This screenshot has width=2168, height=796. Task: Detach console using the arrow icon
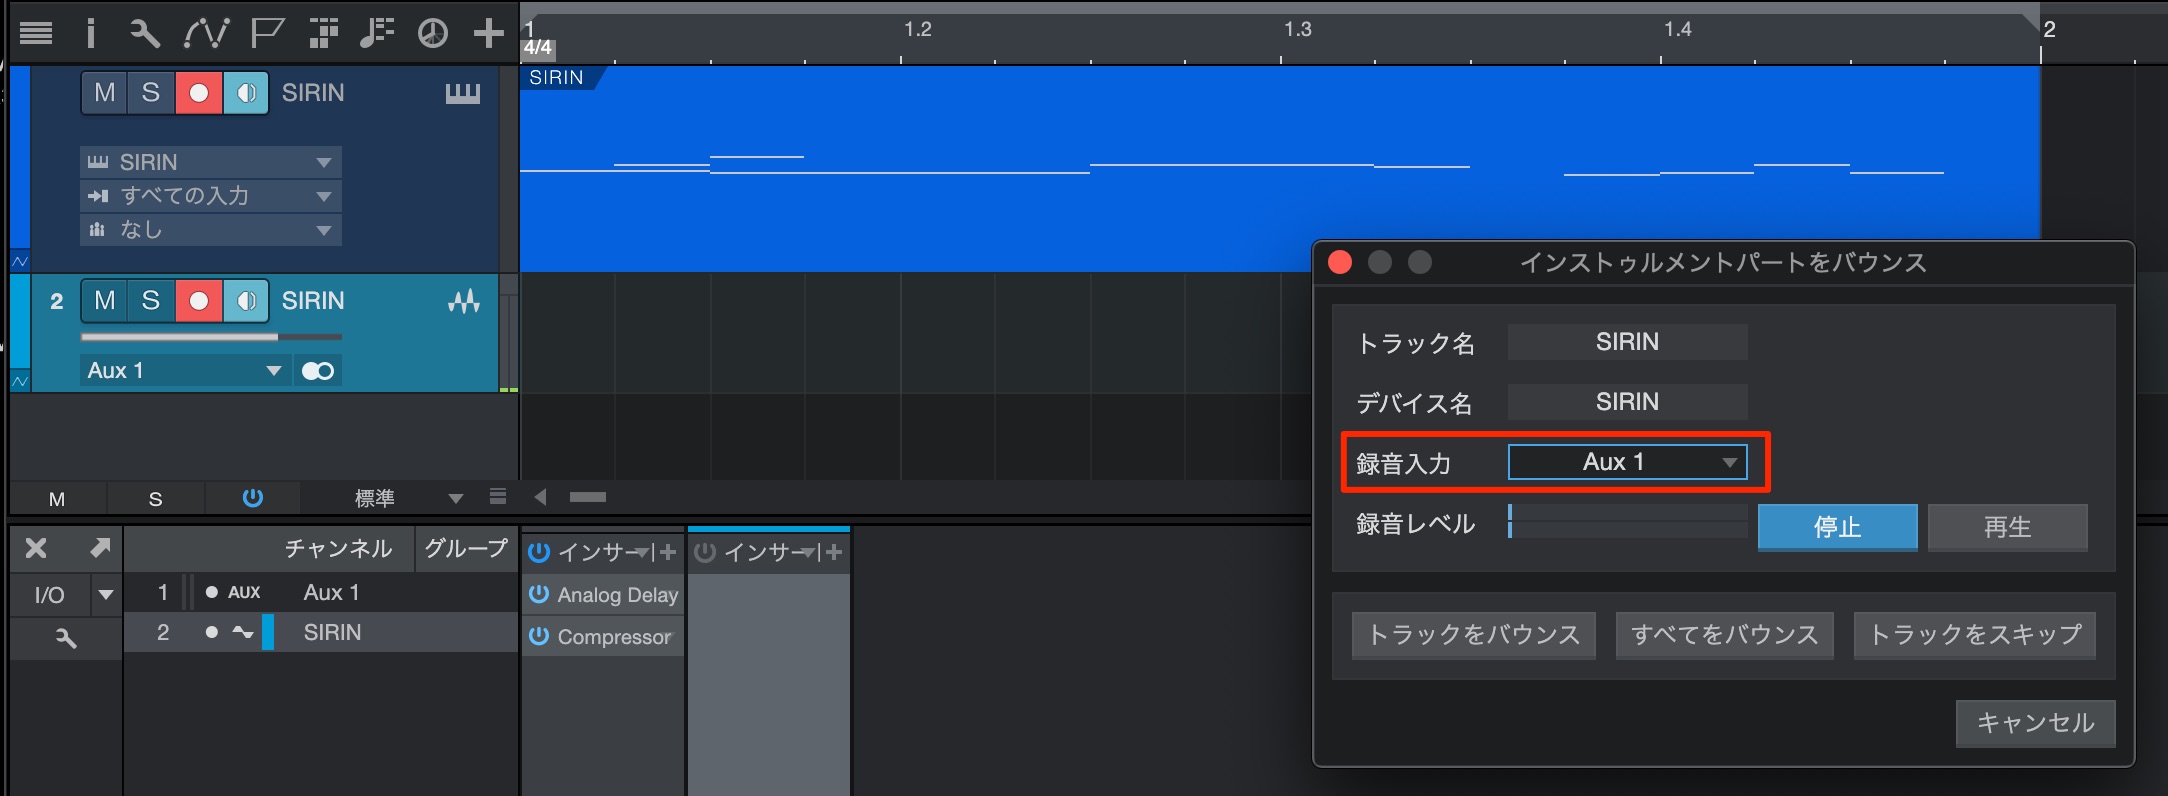[x=100, y=548]
